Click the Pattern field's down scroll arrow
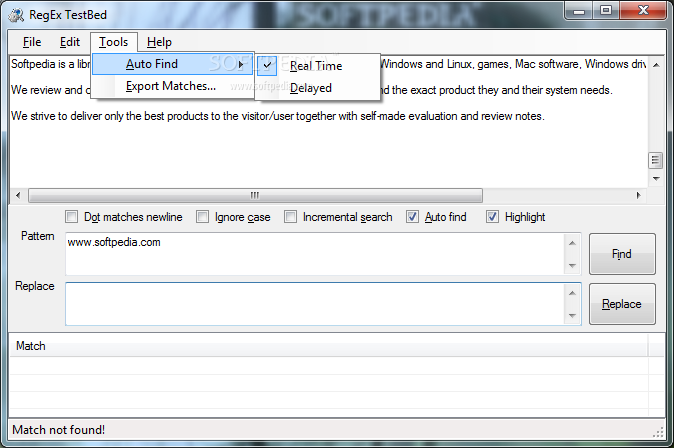This screenshot has width=674, height=448. 572,265
